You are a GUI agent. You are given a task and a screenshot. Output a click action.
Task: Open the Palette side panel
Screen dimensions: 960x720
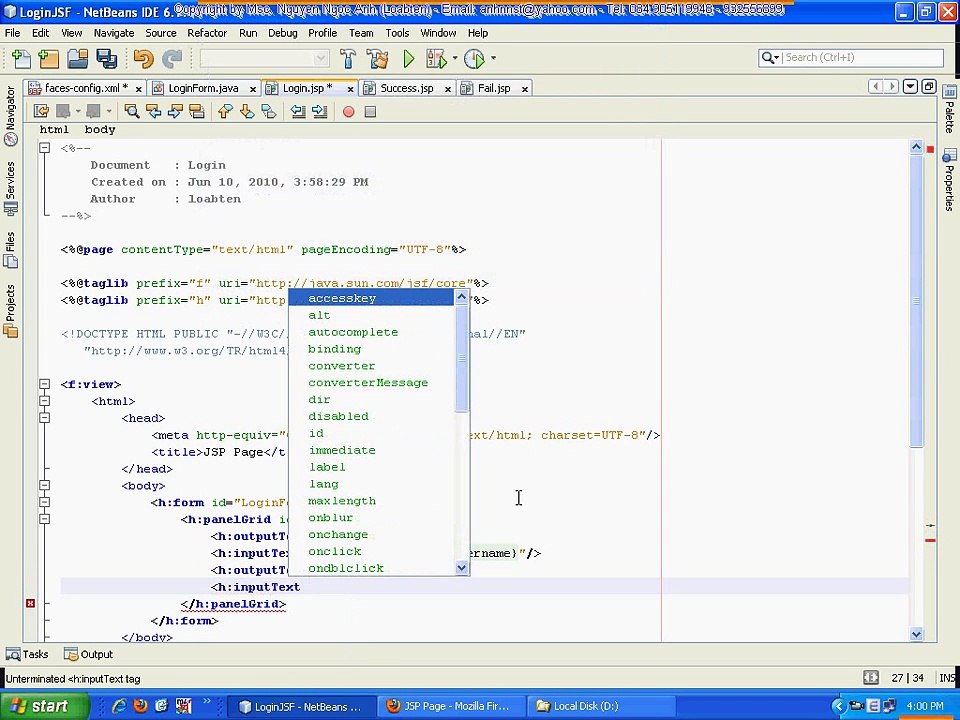[949, 110]
